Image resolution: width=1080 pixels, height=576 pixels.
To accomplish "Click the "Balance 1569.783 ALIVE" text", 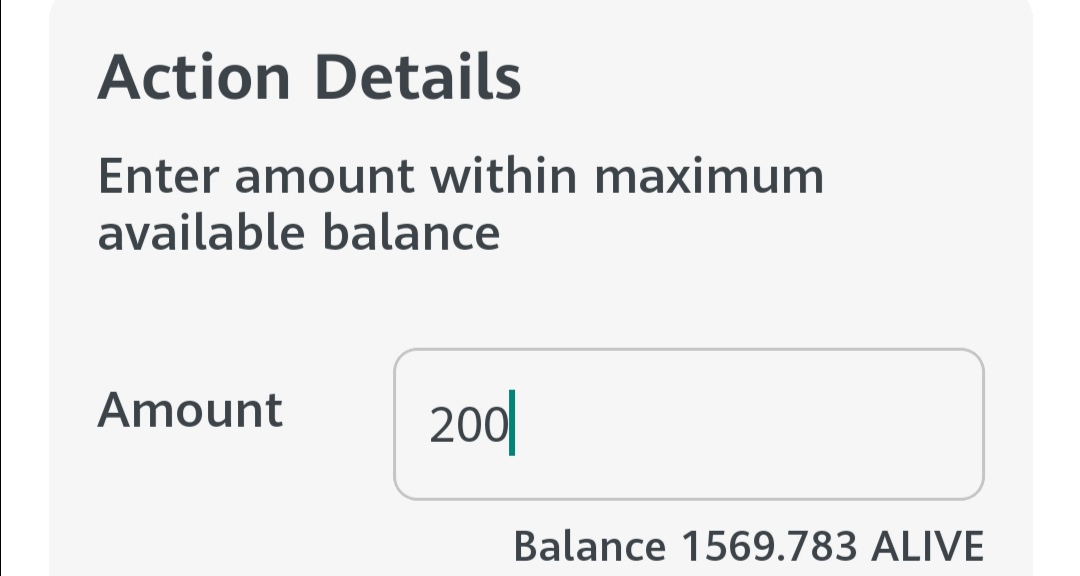I will (748, 546).
